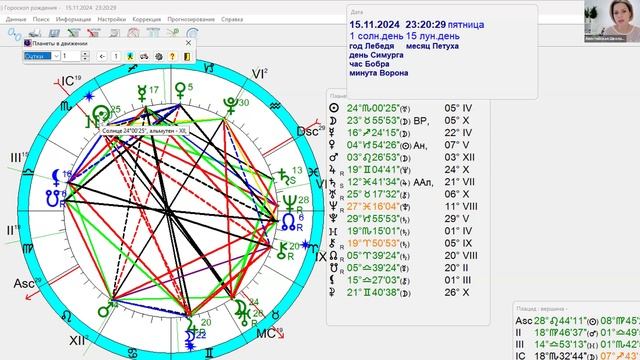
Task: Increase step value with up arrow
Action: pos(85,53)
